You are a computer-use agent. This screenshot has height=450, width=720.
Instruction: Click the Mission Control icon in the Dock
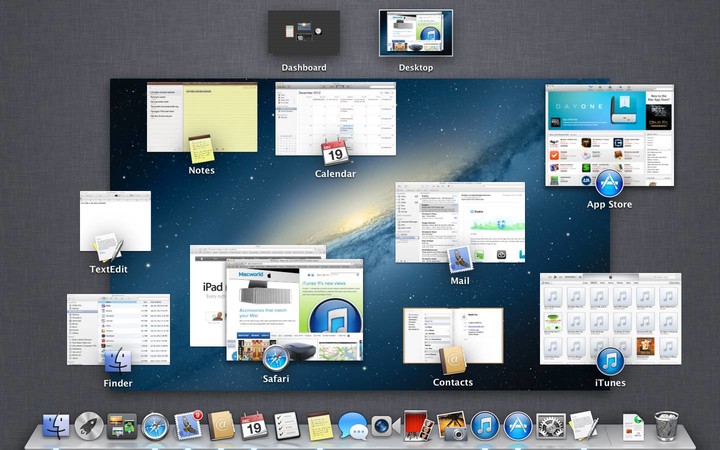(123, 427)
